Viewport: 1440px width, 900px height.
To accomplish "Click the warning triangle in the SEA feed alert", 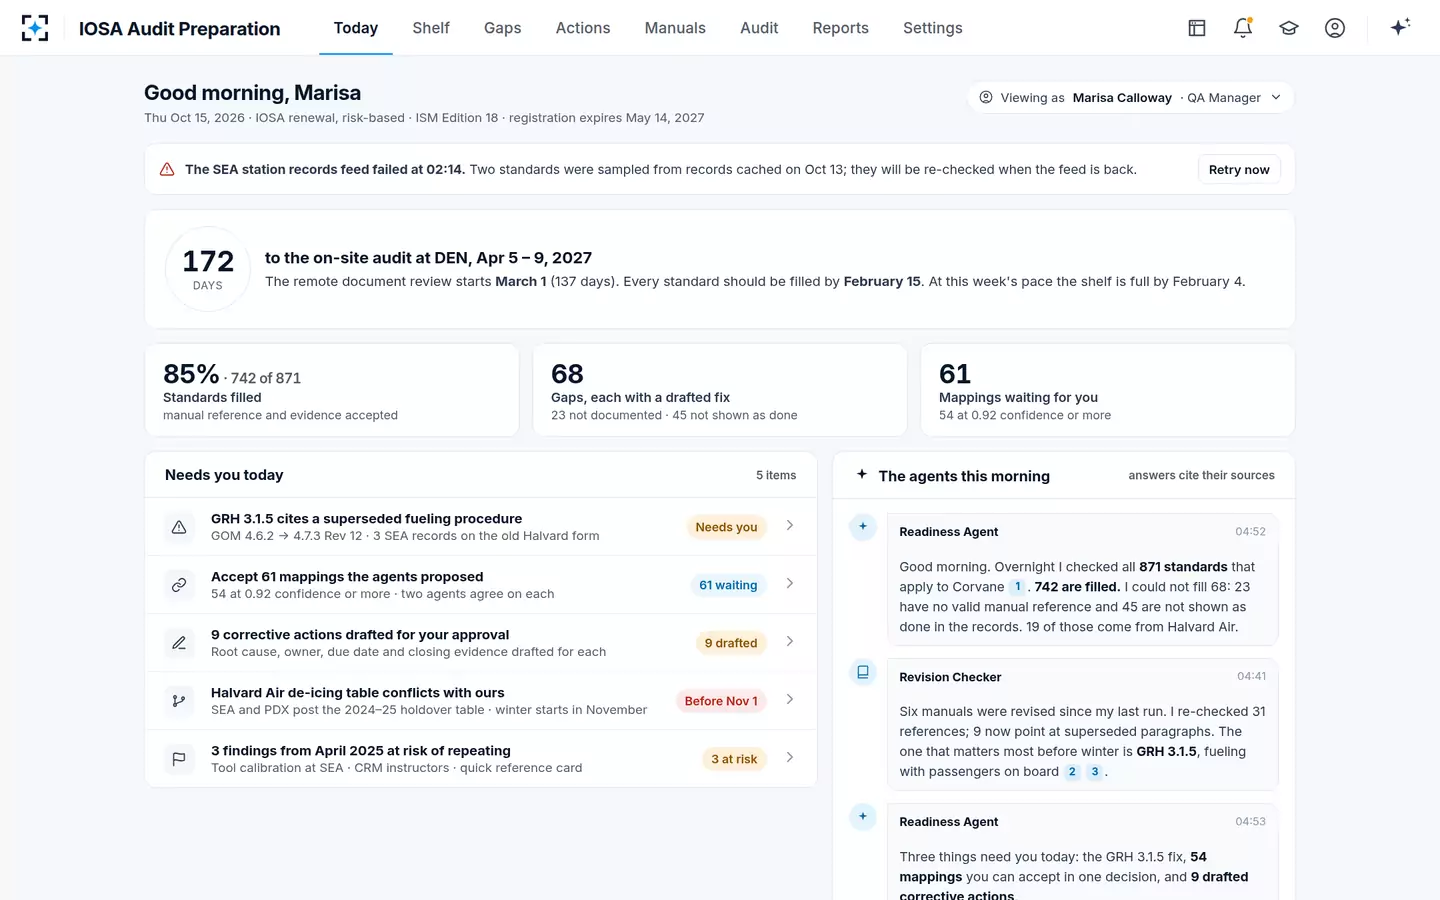I will click(167, 170).
